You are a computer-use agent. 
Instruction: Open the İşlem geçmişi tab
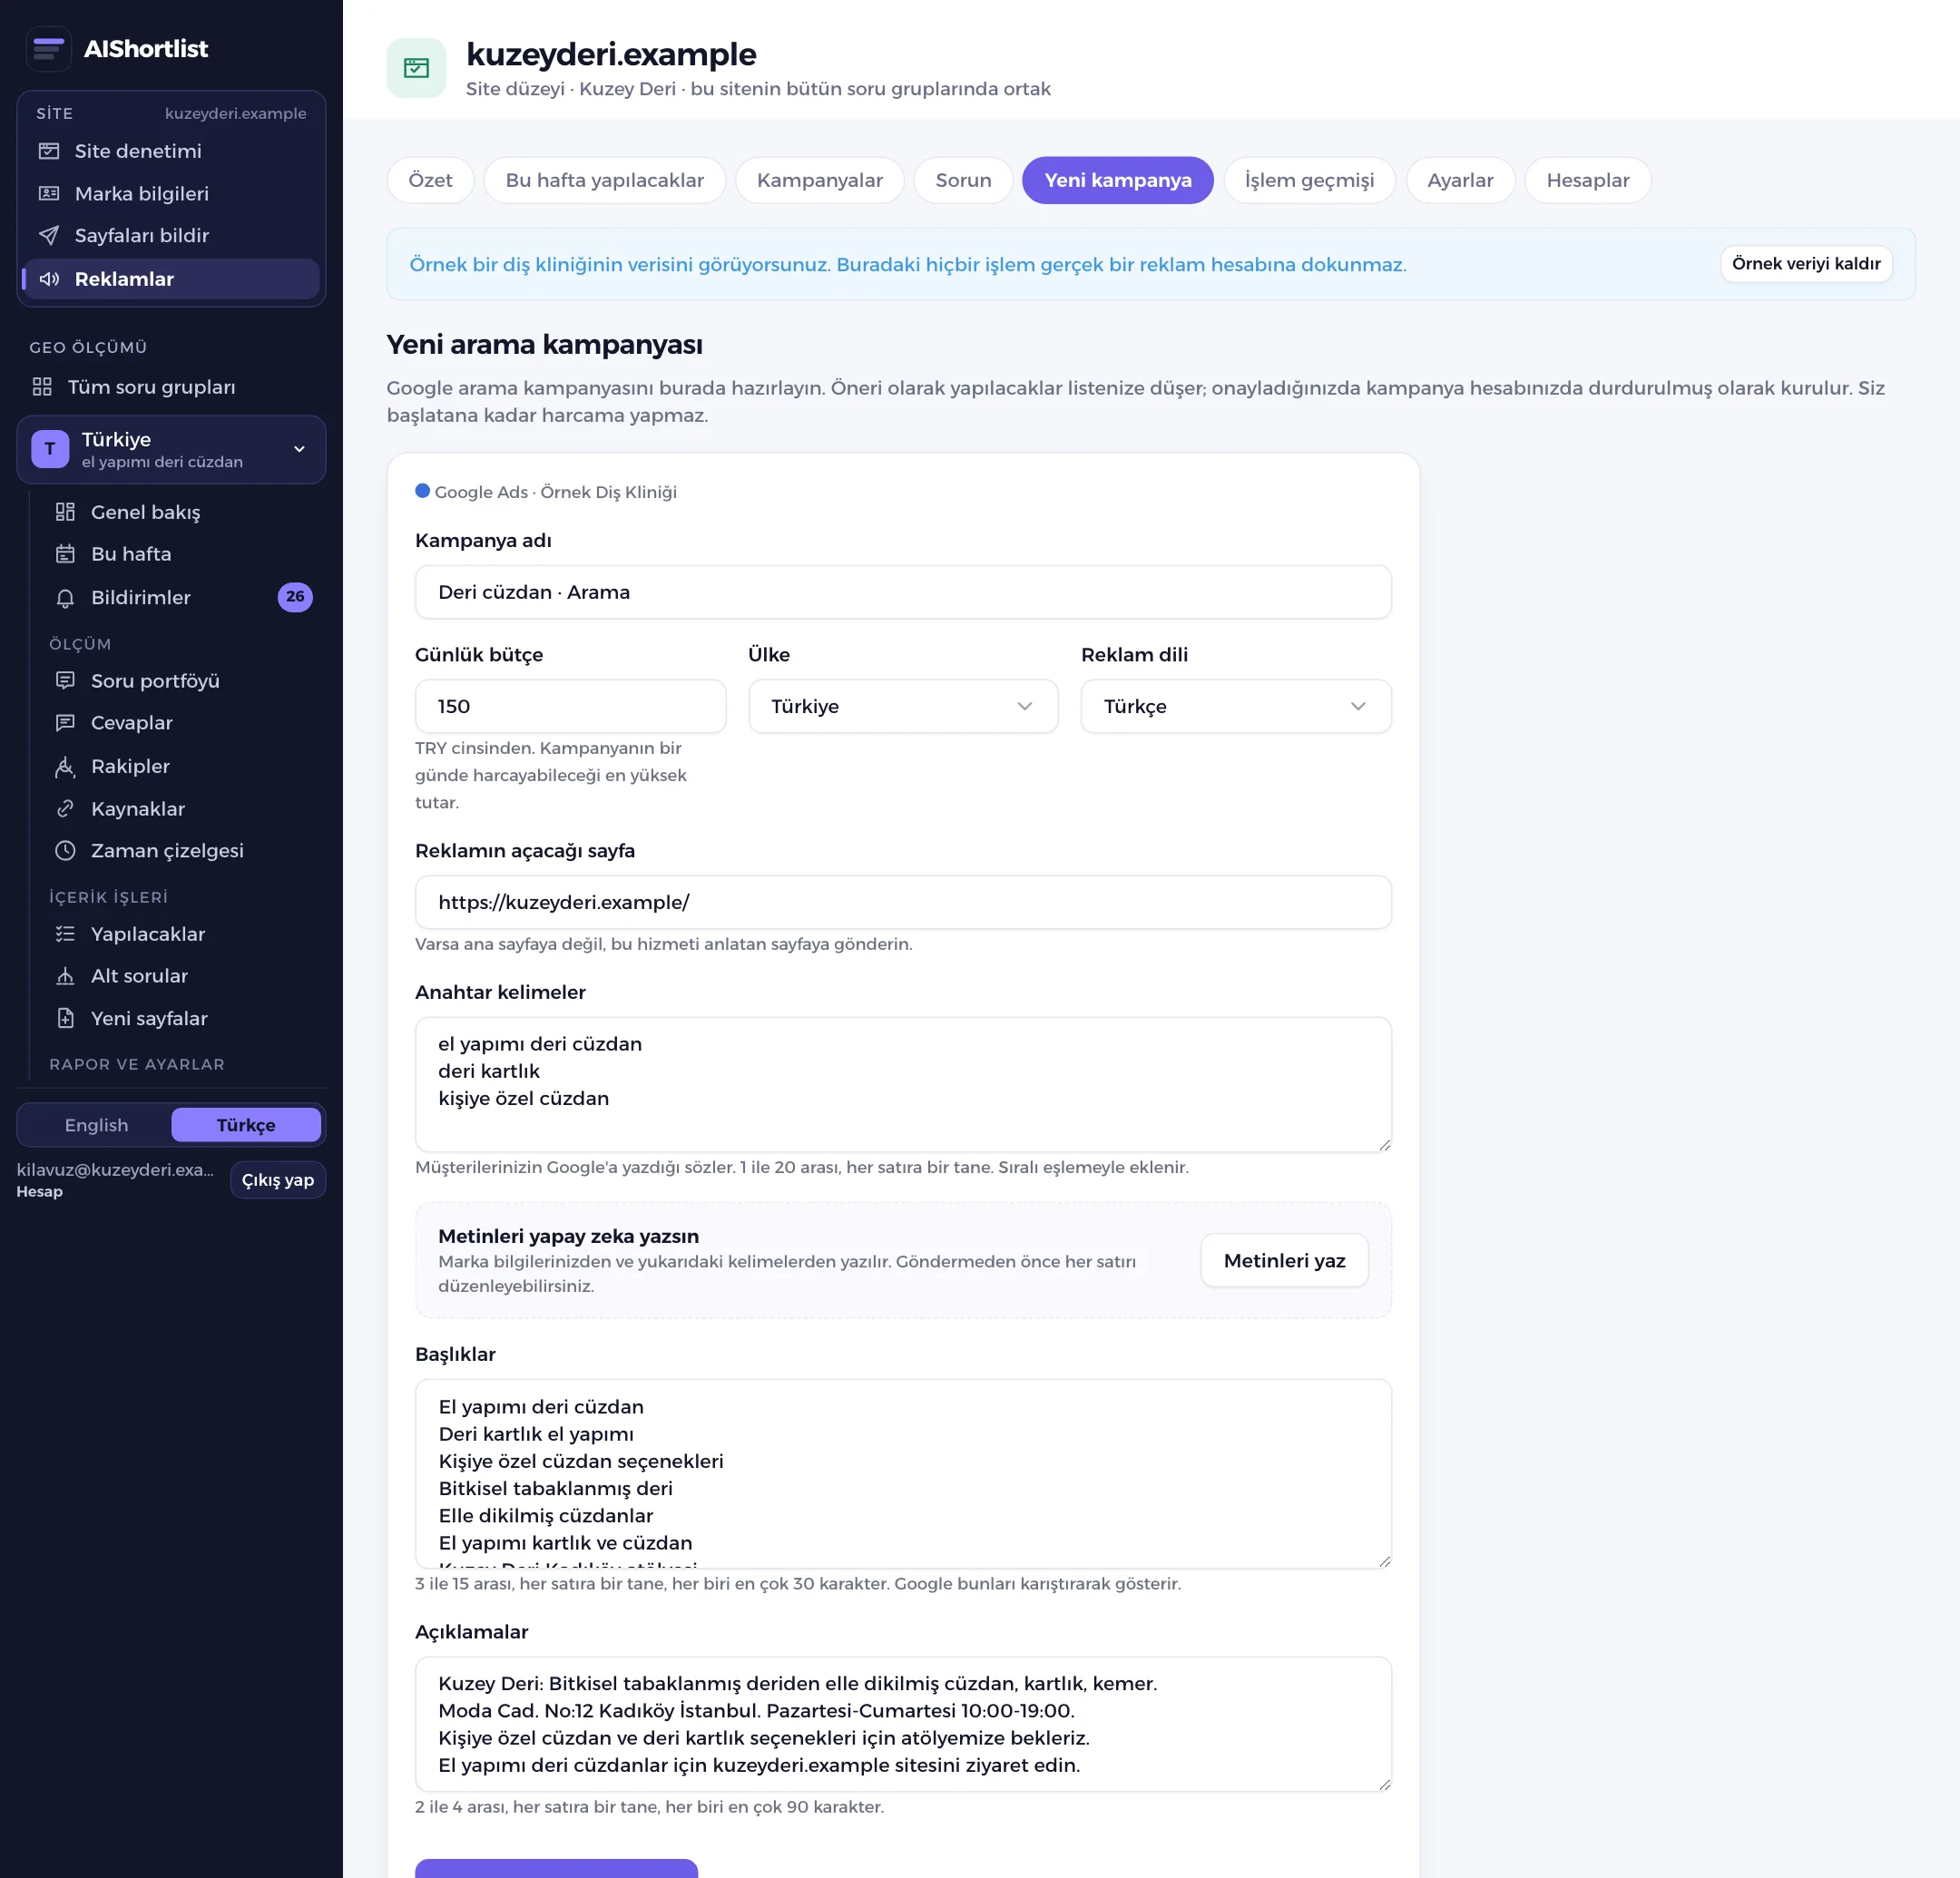(1309, 180)
